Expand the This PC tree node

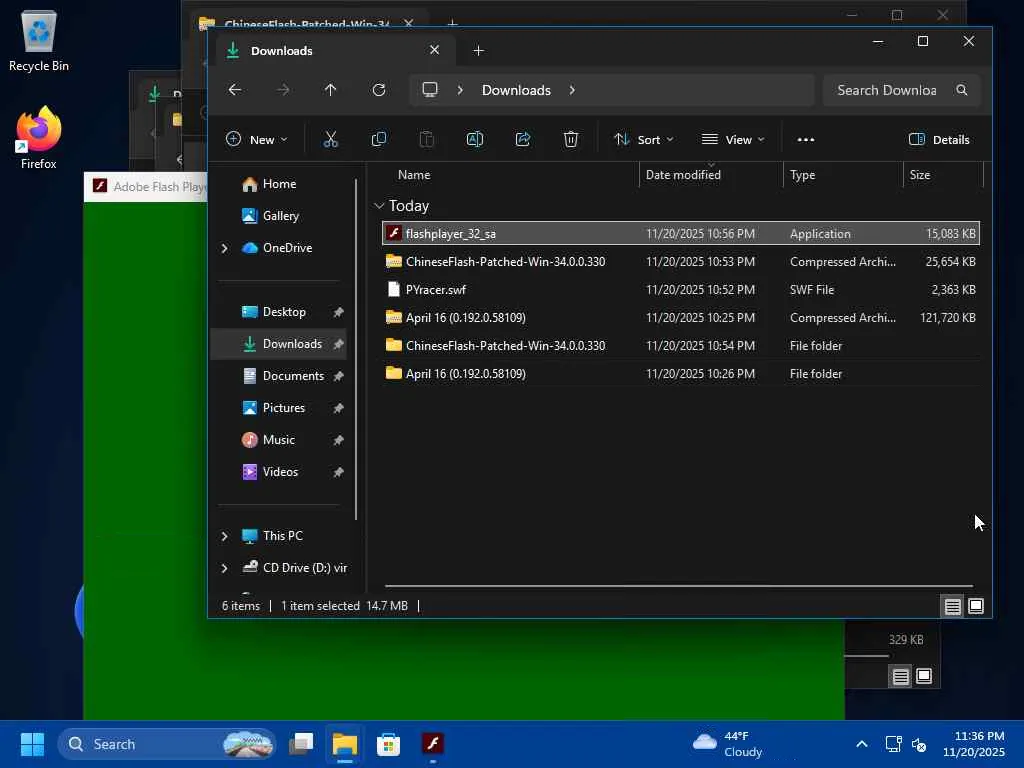pyautogui.click(x=224, y=536)
